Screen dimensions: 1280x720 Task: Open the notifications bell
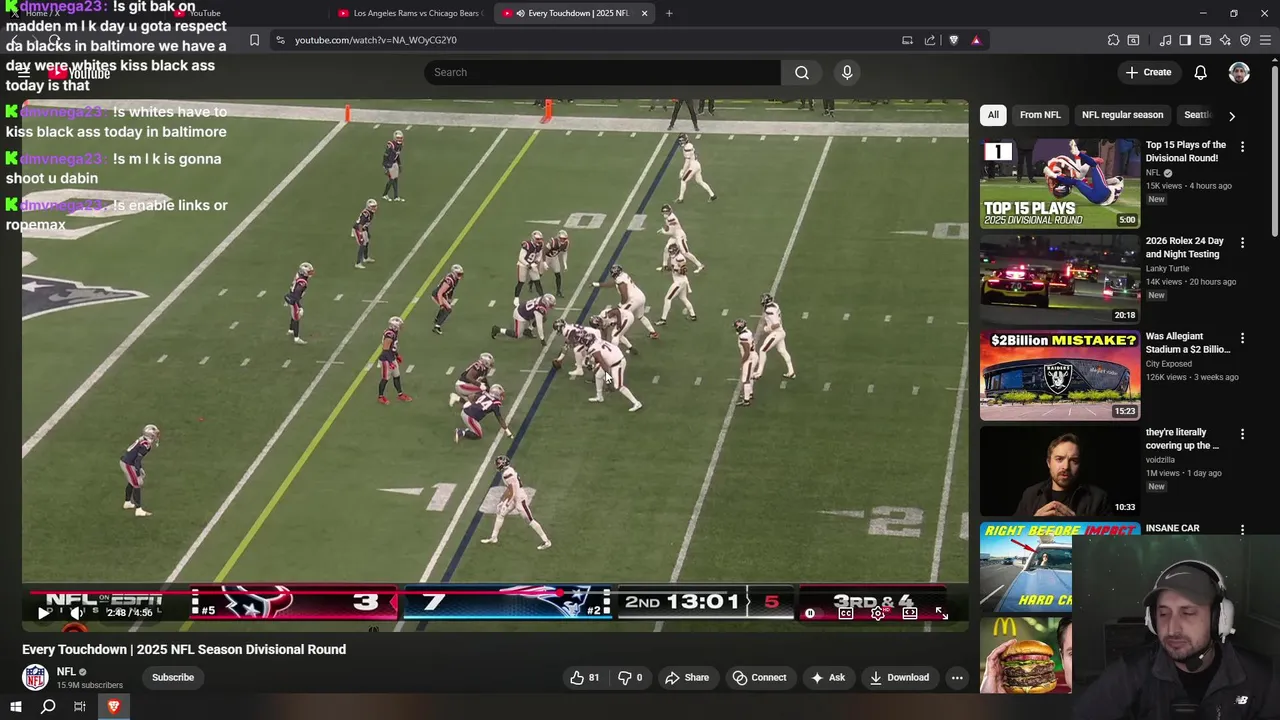[x=1201, y=72]
